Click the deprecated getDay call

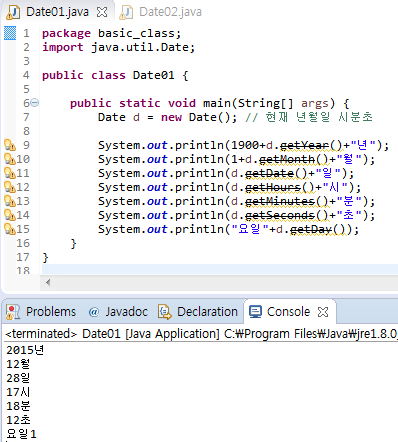point(311,229)
